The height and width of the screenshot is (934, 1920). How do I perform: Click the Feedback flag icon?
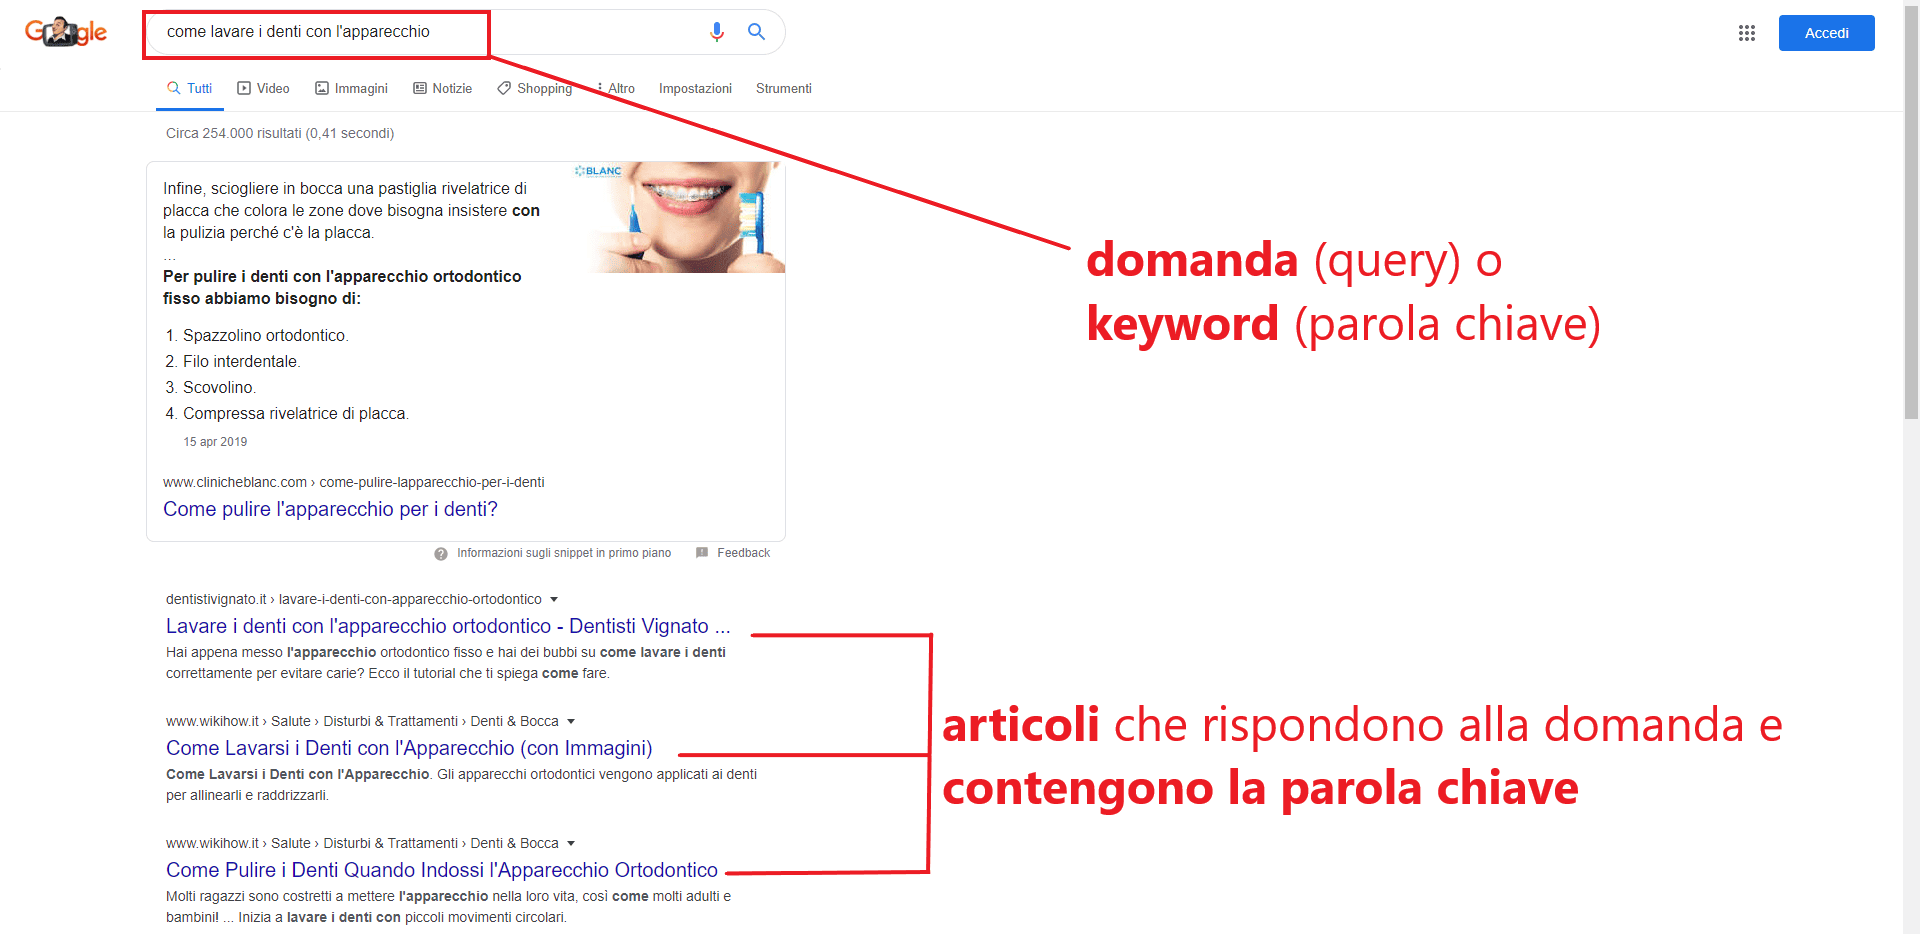[702, 552]
